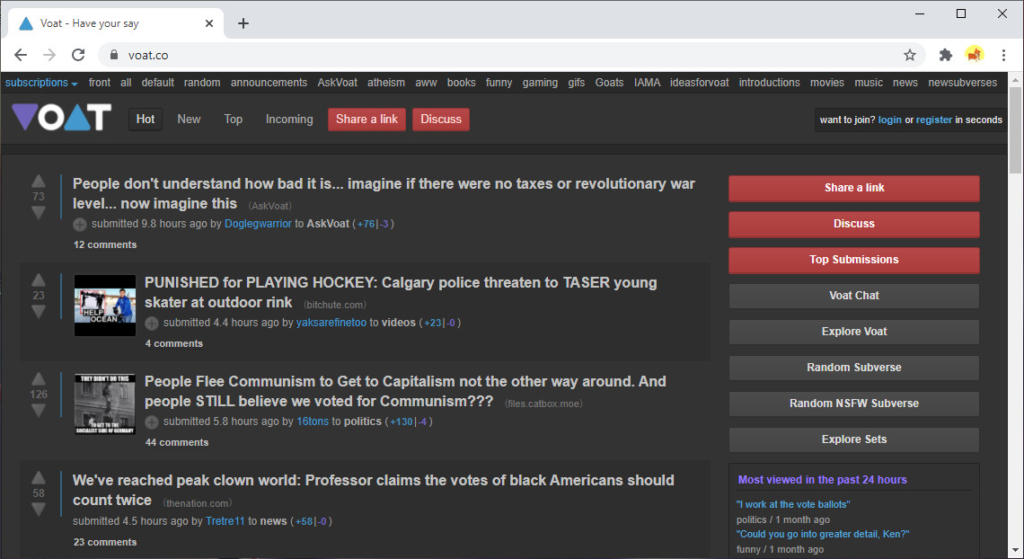Downvote the 'People Flee Communism' post
Viewport: 1024px width, 559px height.
(39, 410)
